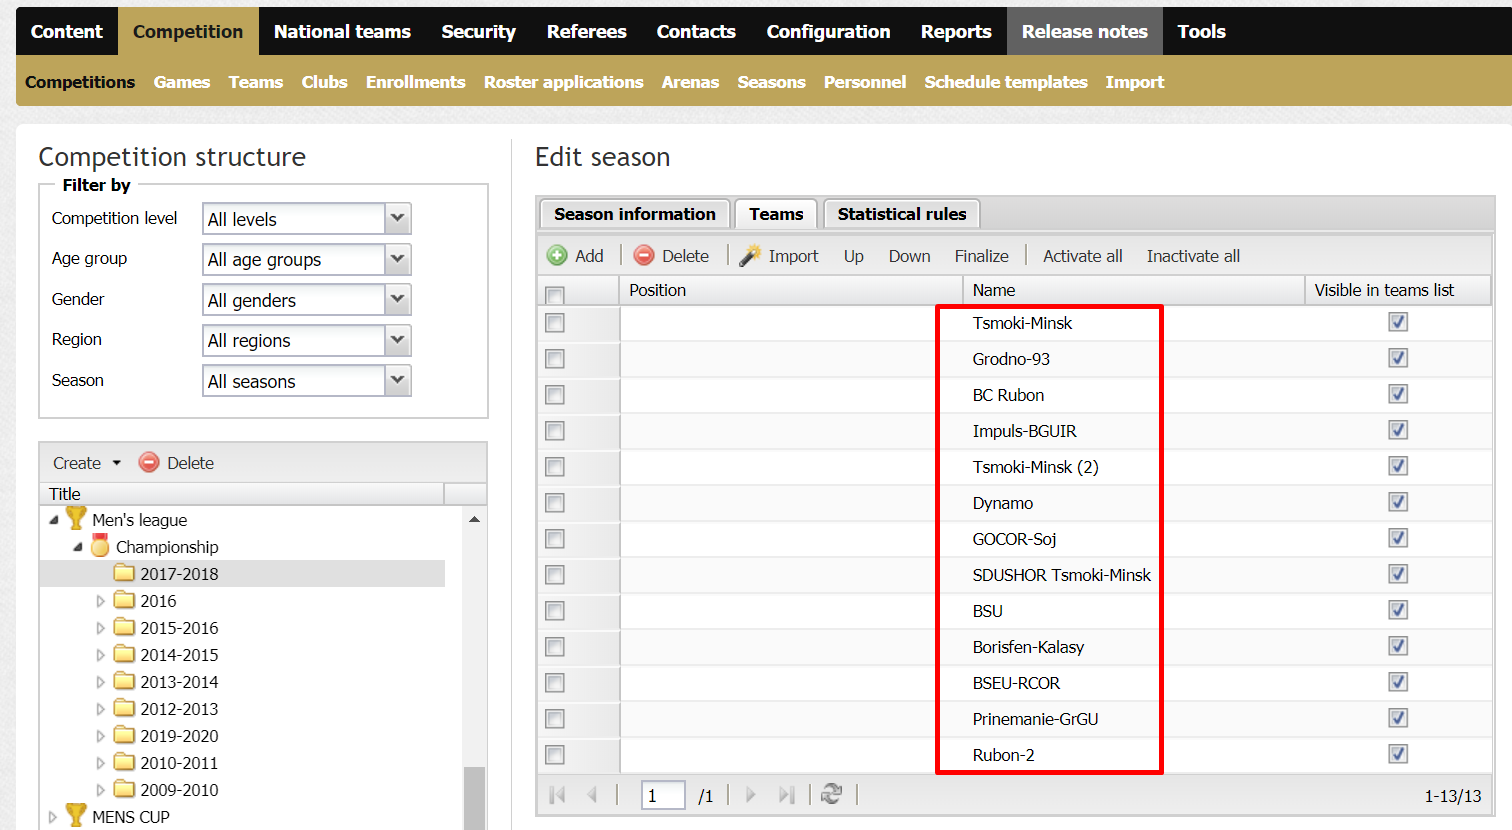Viewport: 1512px width, 830px height.
Task: Move selected team Down
Action: coord(910,256)
